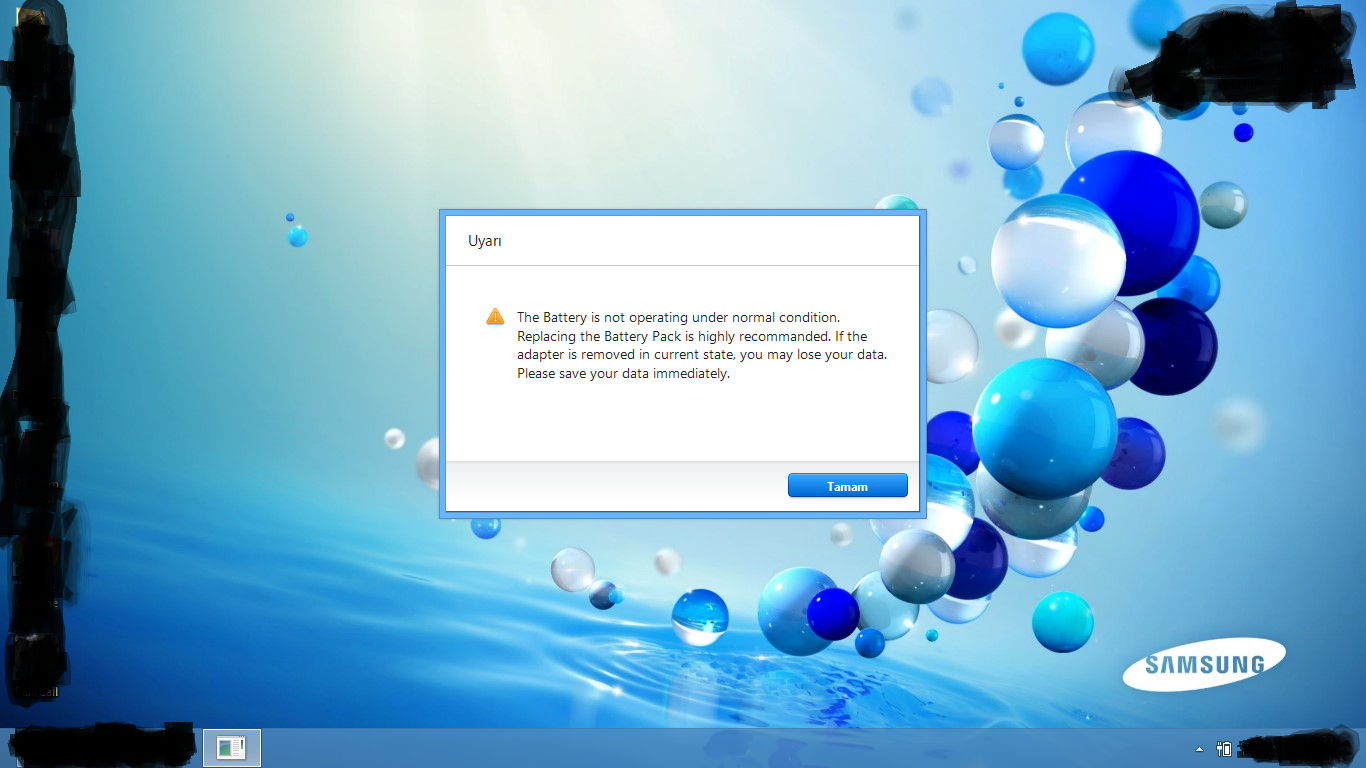Click empty desktop wallpaper left of dialog
The width and height of the screenshot is (1366, 768).
pos(250,380)
